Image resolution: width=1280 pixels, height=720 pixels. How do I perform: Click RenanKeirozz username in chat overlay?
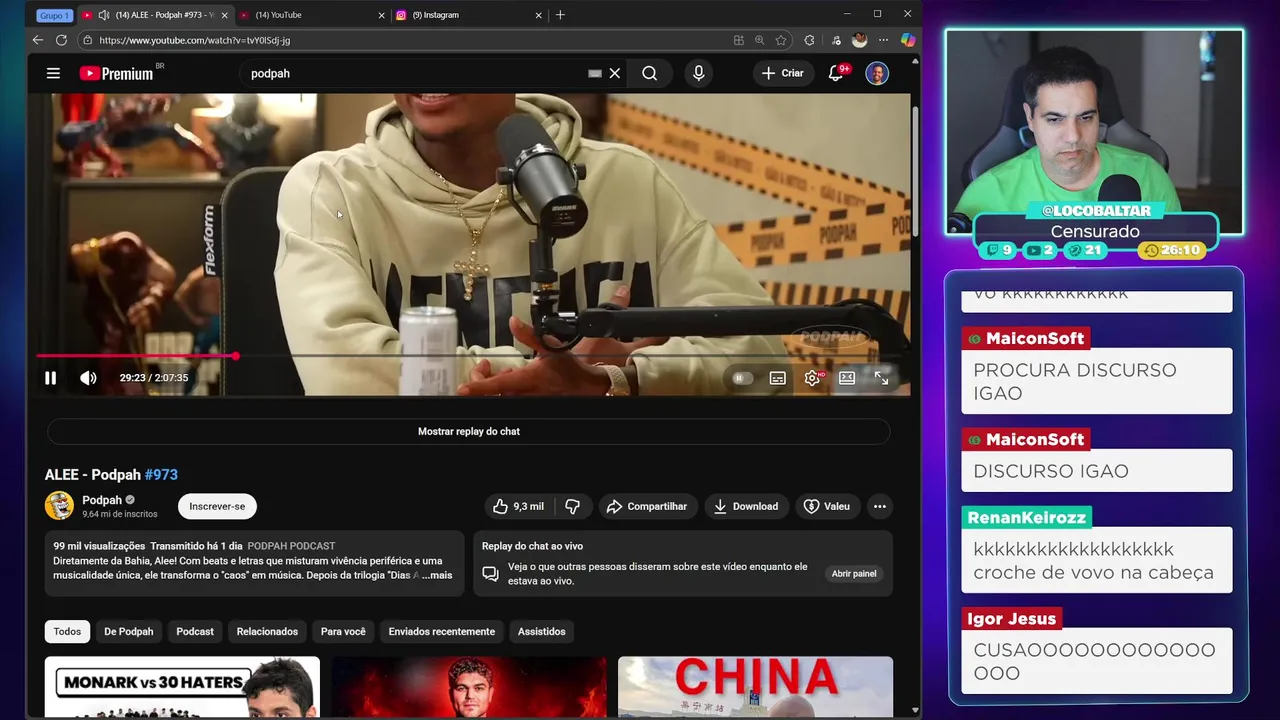(x=1025, y=518)
